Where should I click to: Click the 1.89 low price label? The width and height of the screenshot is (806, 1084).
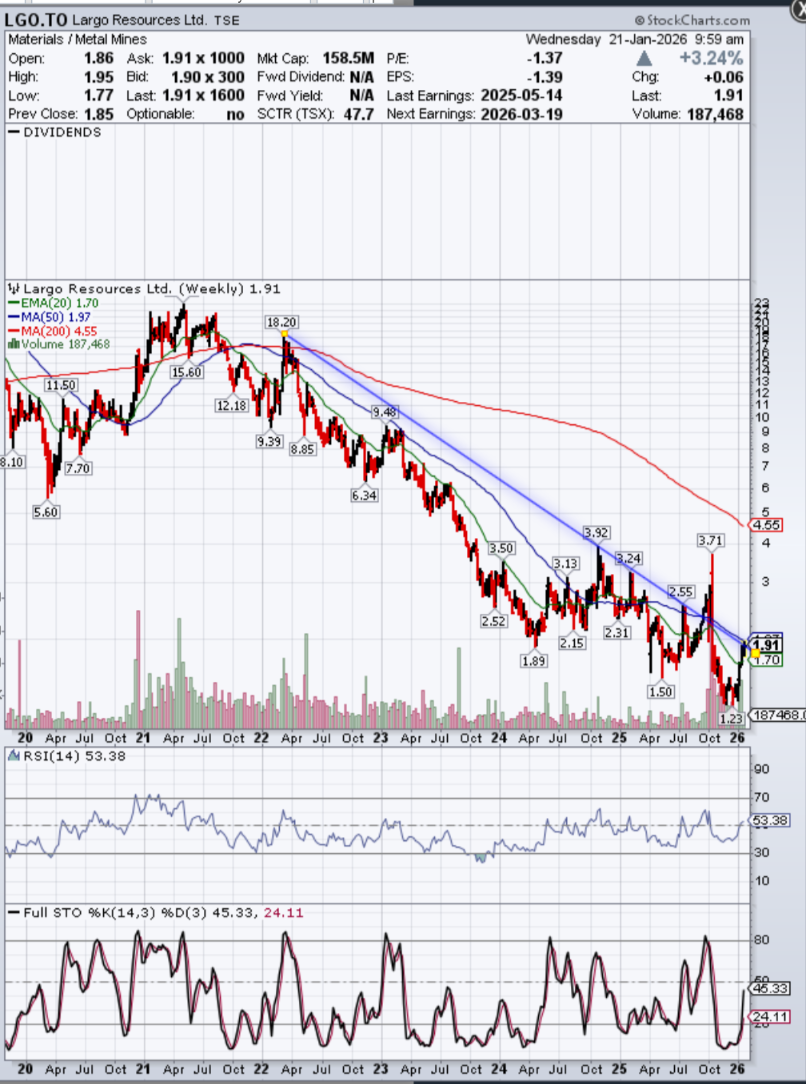tap(533, 661)
